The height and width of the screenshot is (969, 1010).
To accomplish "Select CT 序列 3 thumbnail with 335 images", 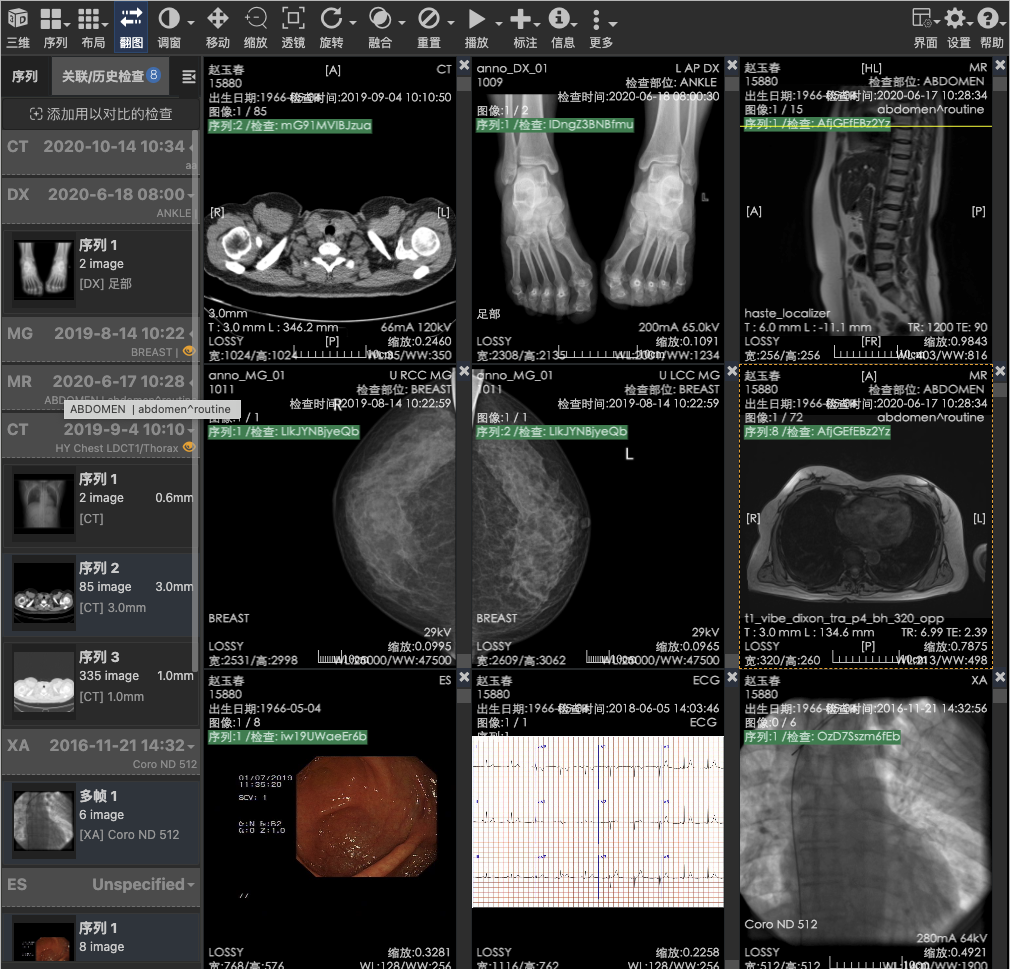I will click(x=100, y=676).
